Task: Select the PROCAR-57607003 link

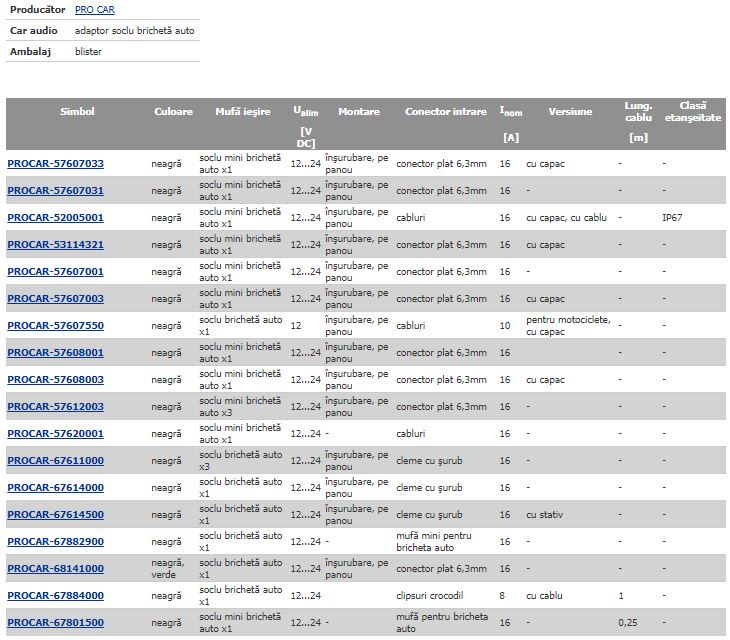Action: tap(55, 298)
